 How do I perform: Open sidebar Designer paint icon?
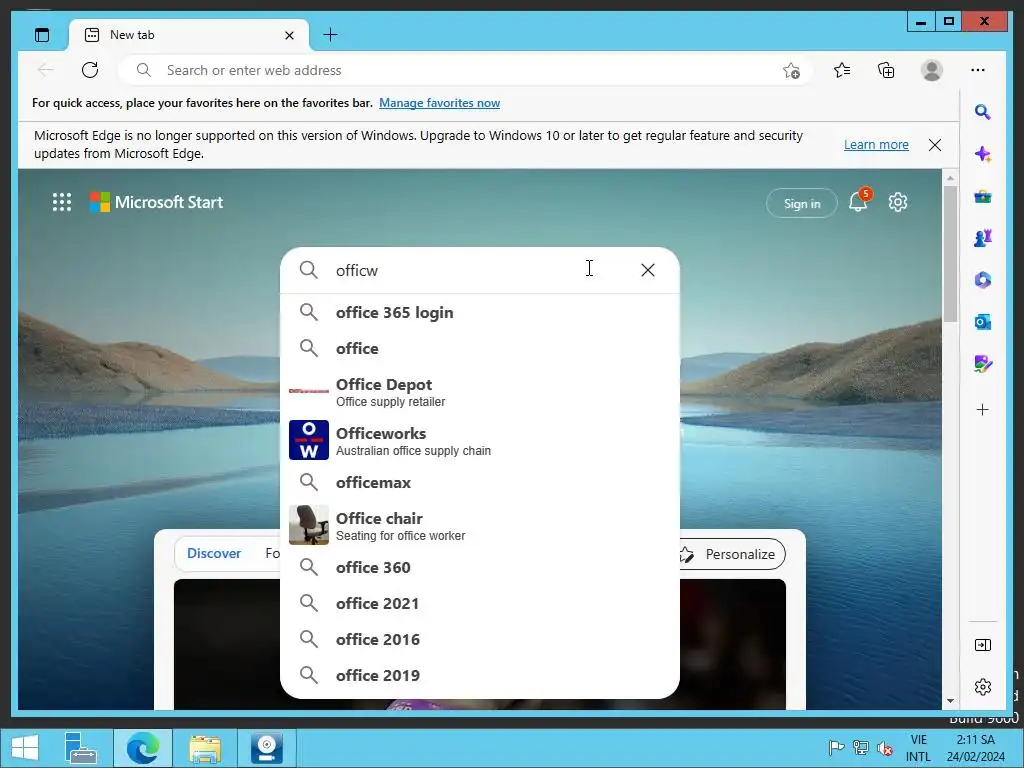click(x=982, y=364)
